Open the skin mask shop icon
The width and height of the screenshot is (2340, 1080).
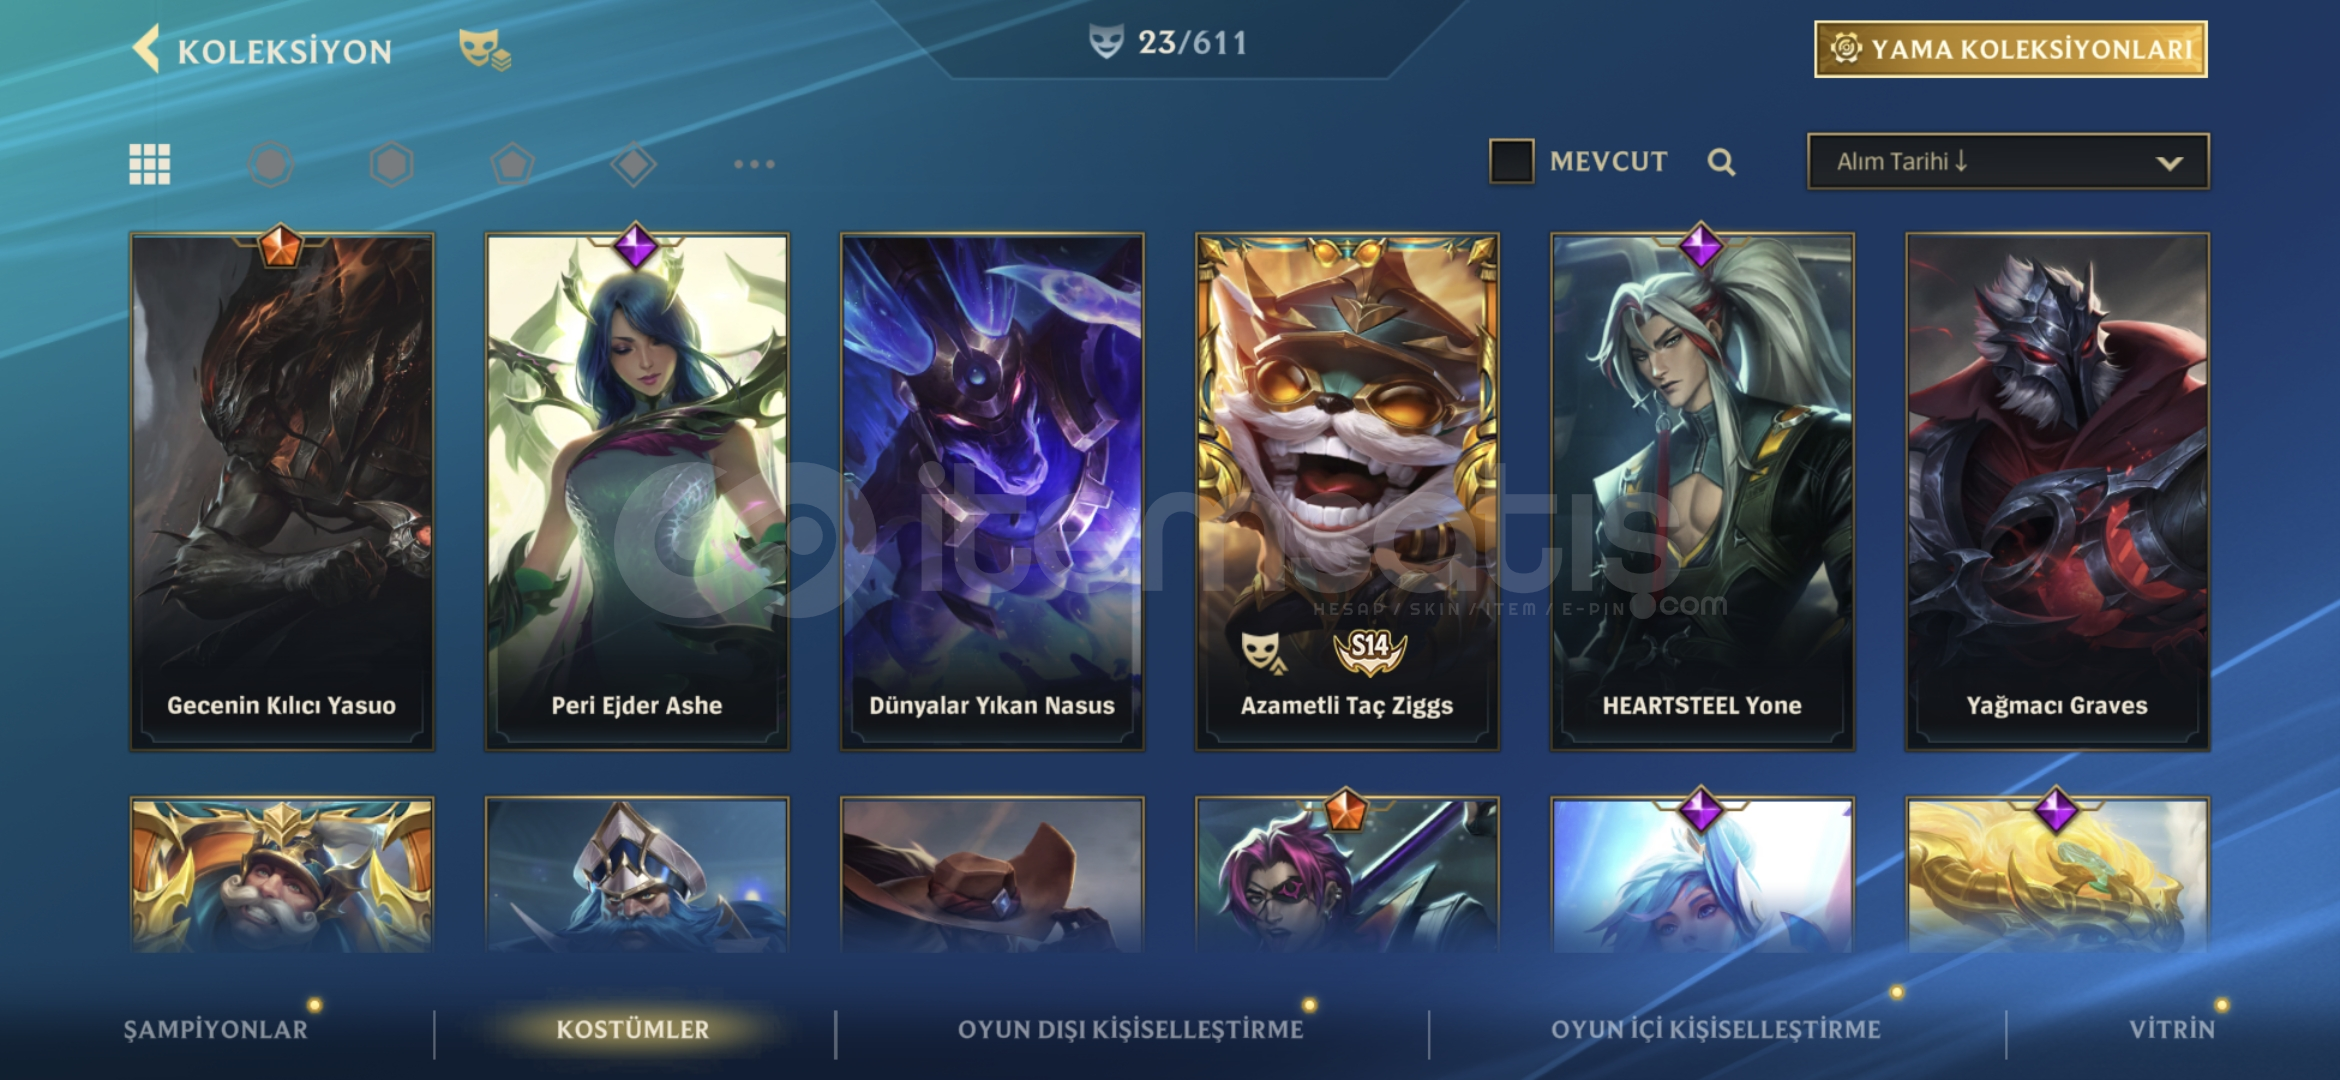click(x=484, y=49)
